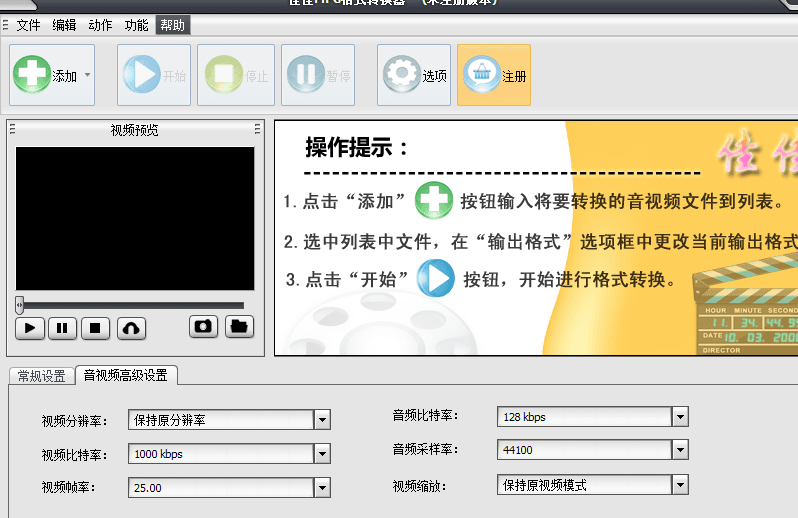Expand the Add button's small dropdown arrow
Image resolution: width=798 pixels, height=518 pixels.
click(x=88, y=75)
